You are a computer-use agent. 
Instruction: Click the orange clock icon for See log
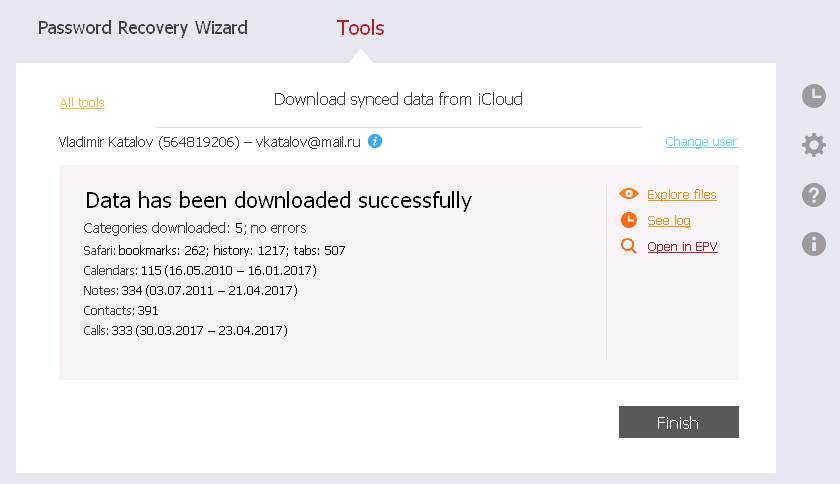(x=629, y=220)
